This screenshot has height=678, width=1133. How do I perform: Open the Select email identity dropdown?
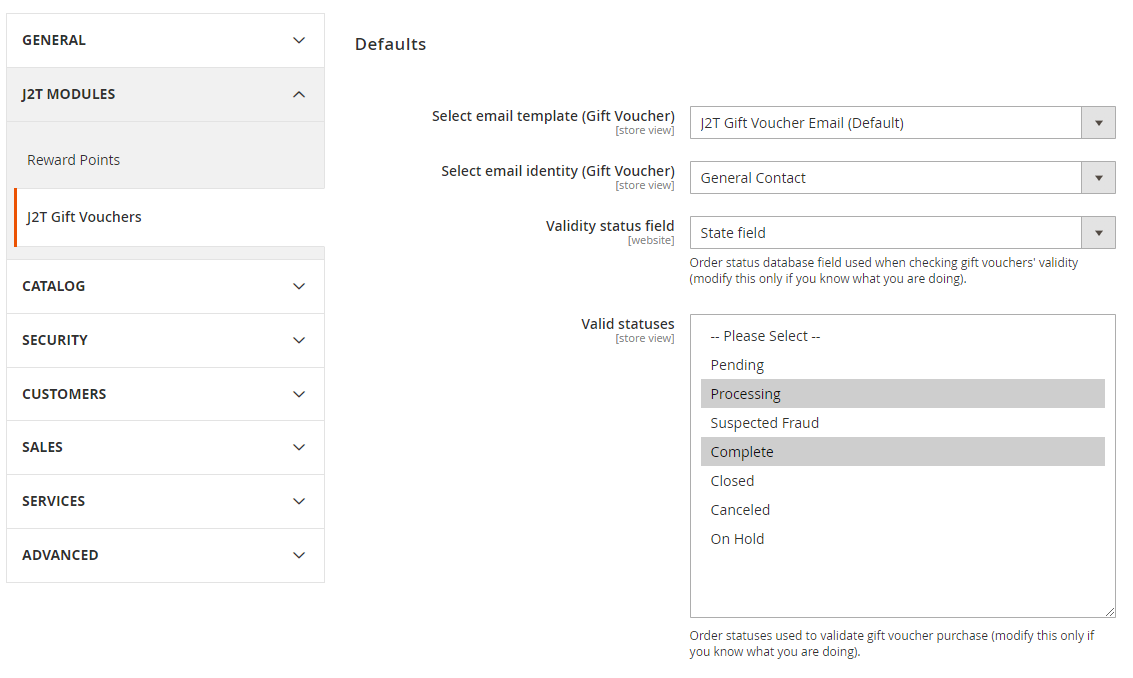(1098, 177)
